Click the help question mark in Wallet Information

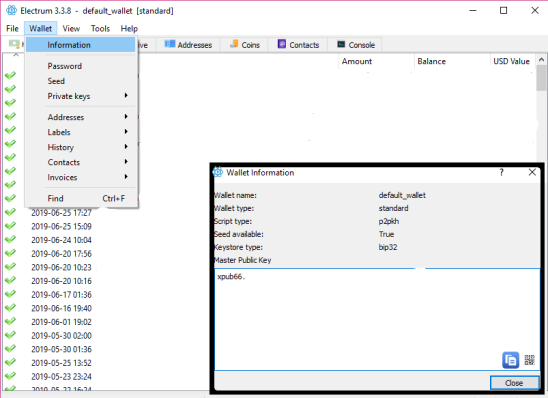[502, 172]
